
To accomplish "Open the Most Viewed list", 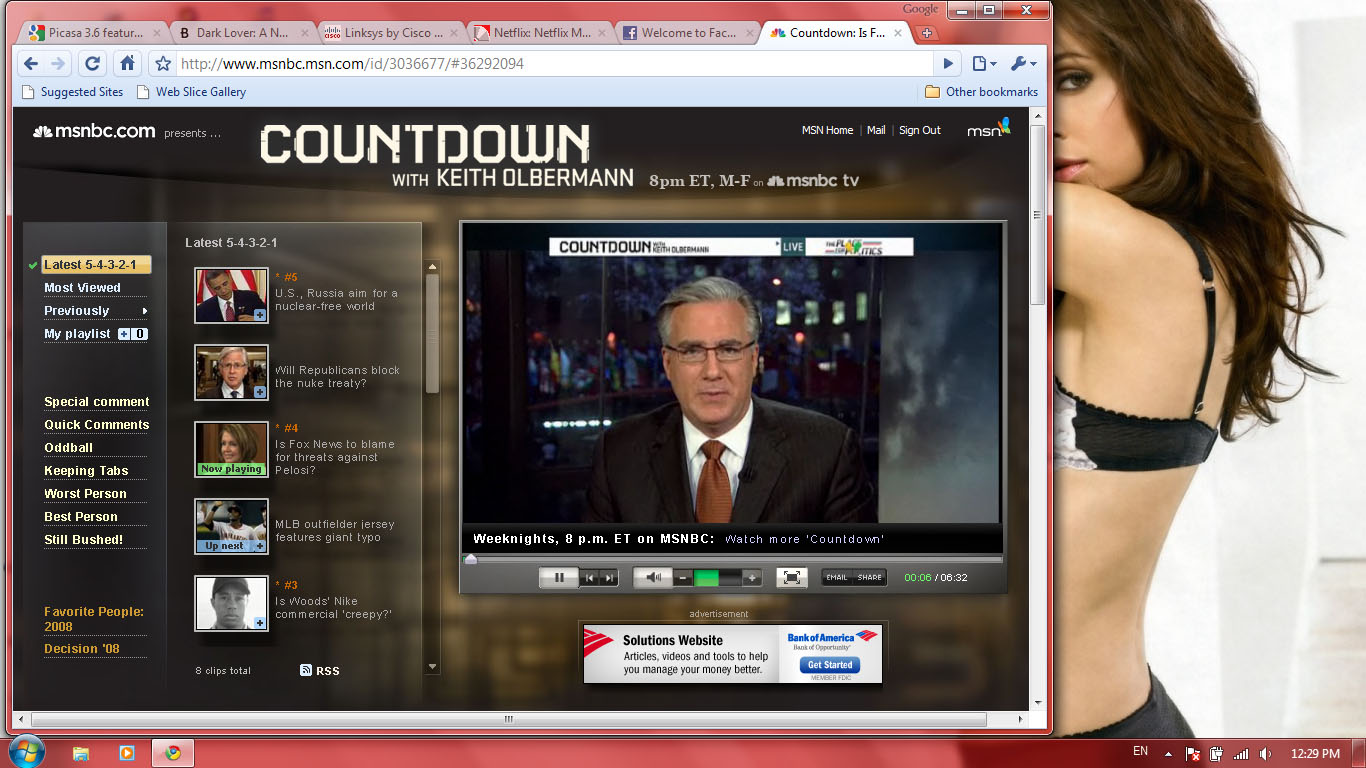I will pyautogui.click(x=82, y=288).
